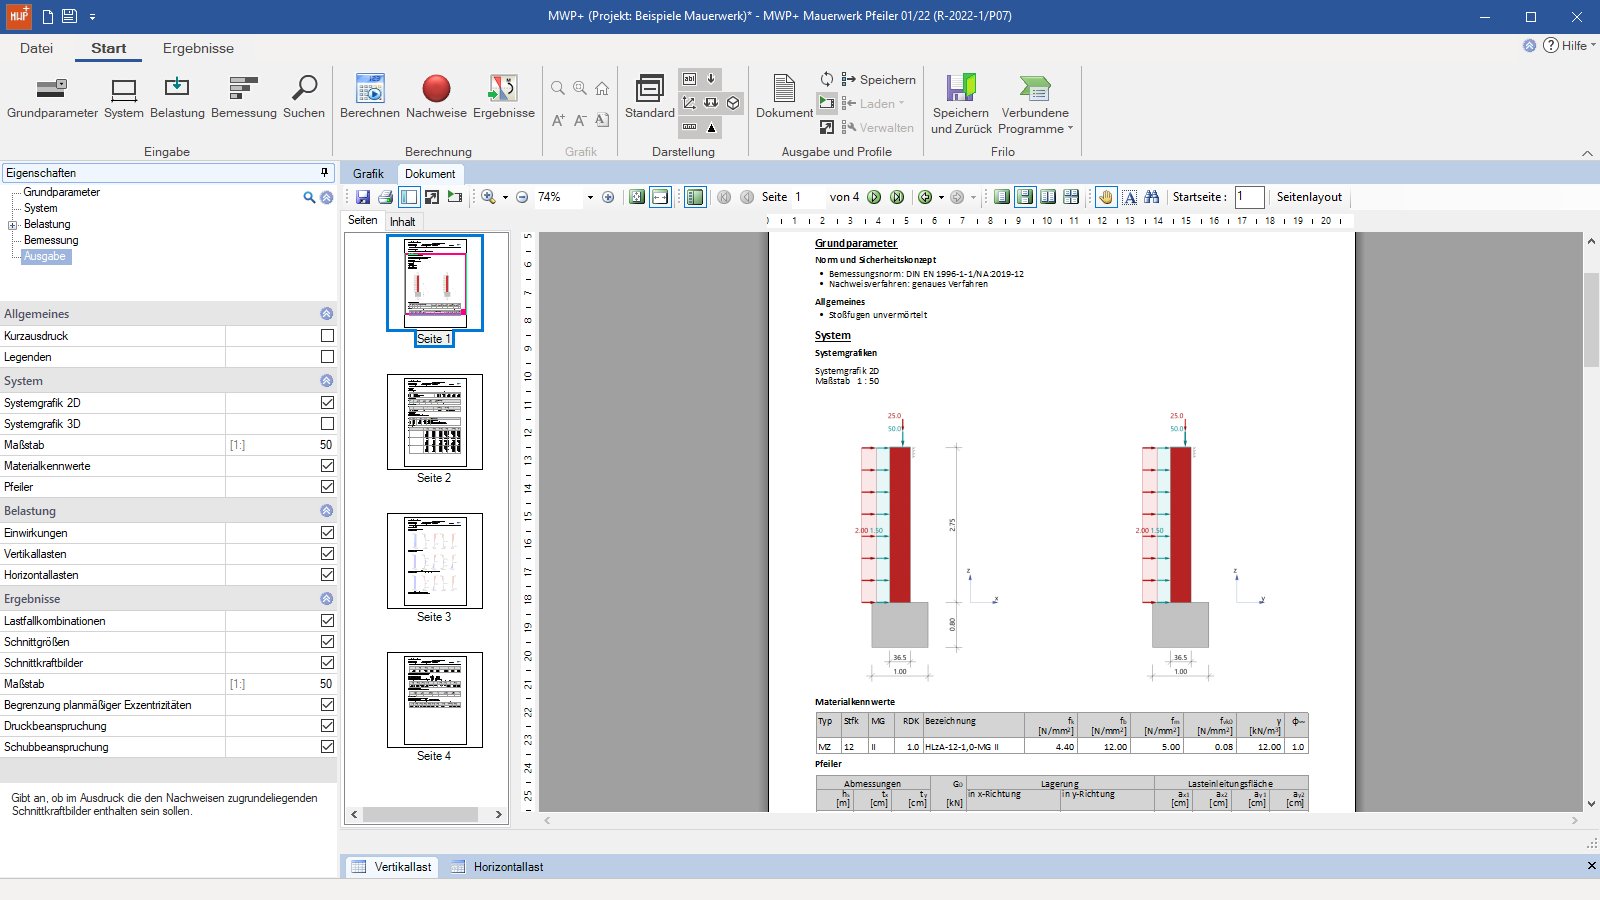Go to next page green arrow

874,197
